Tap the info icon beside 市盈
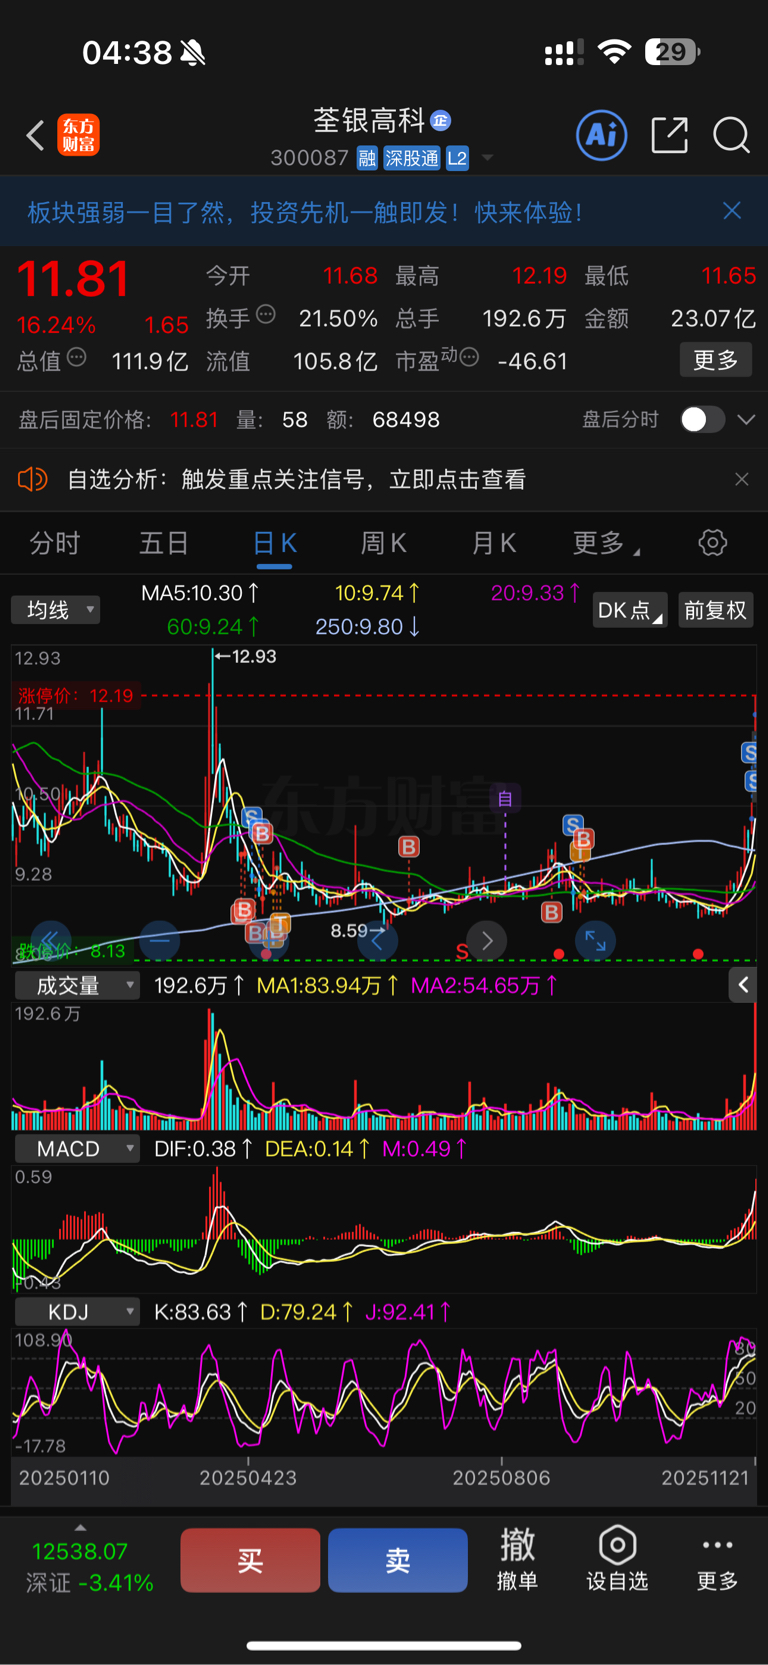 tap(469, 357)
